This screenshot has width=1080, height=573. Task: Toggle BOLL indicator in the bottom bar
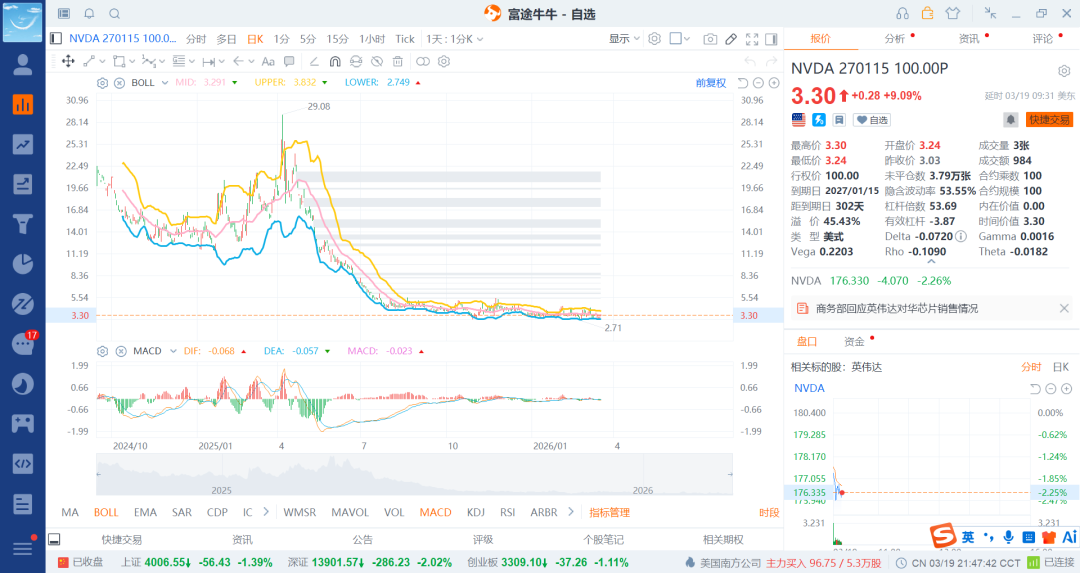pos(106,512)
